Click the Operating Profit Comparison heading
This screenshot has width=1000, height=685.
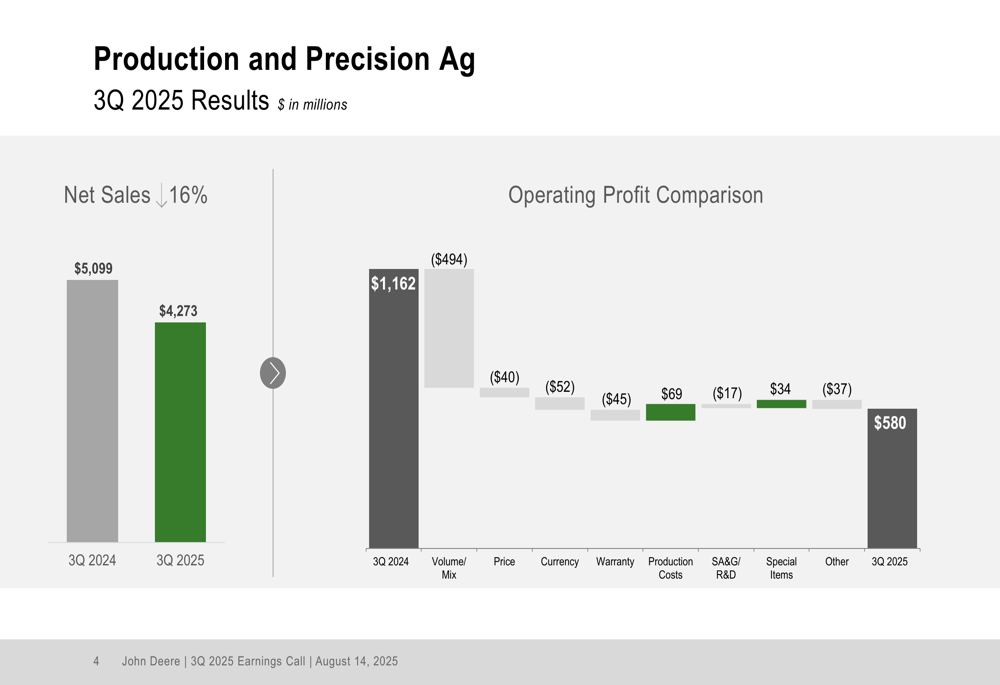click(x=635, y=195)
